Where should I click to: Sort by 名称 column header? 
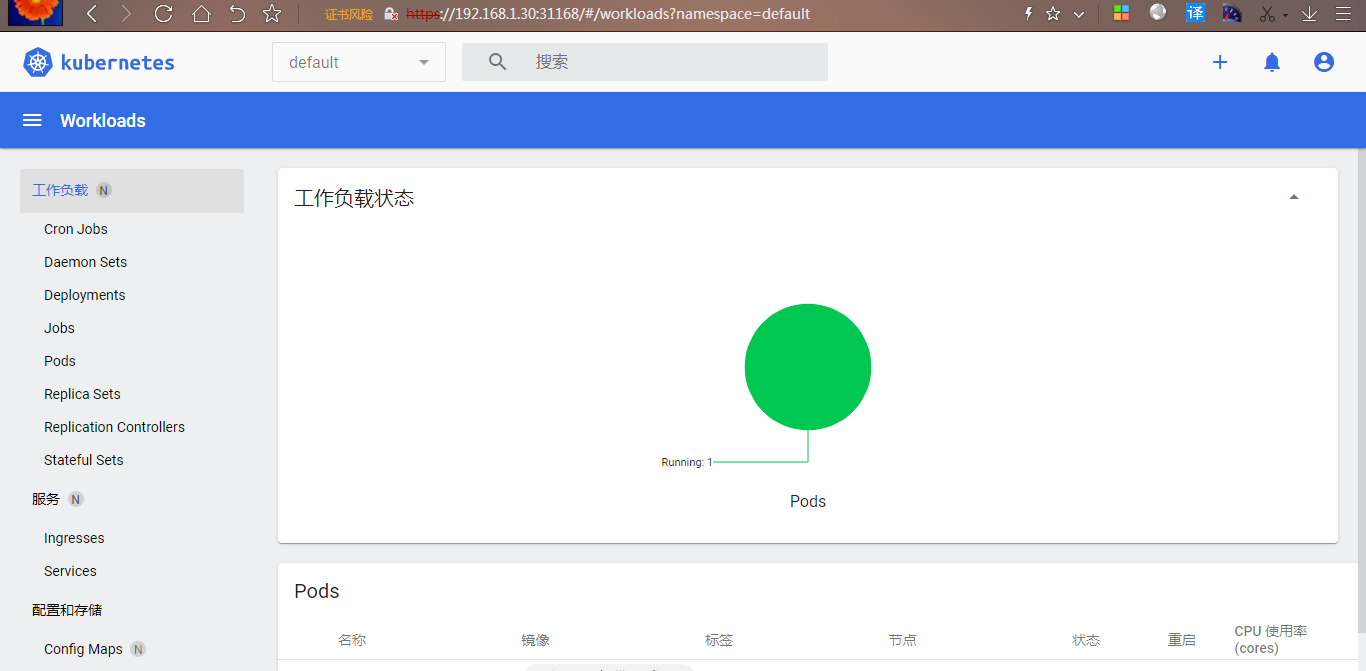(352, 640)
